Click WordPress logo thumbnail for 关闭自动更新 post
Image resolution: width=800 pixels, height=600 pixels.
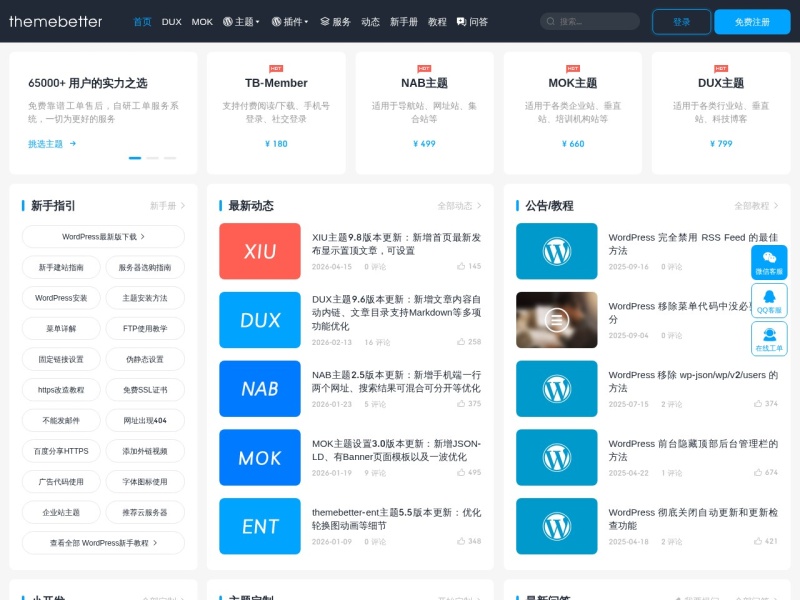coord(557,526)
